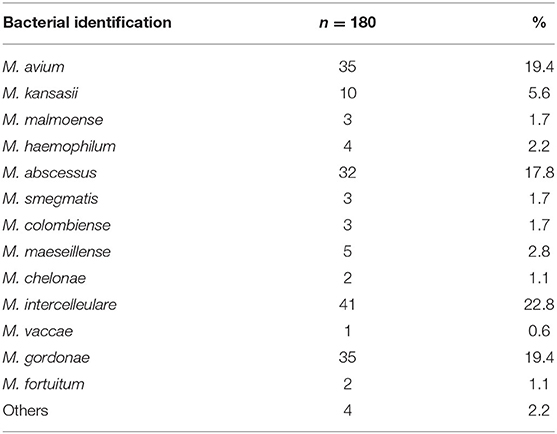The height and width of the screenshot is (434, 557).
Task: Click the Others row label
Action: pos(25,411)
